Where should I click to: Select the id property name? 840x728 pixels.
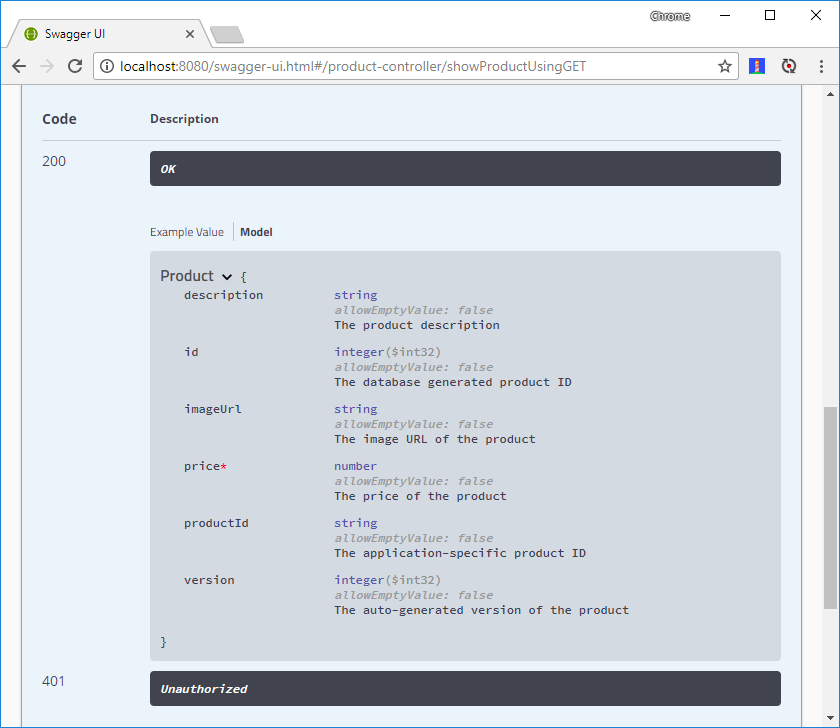[191, 352]
